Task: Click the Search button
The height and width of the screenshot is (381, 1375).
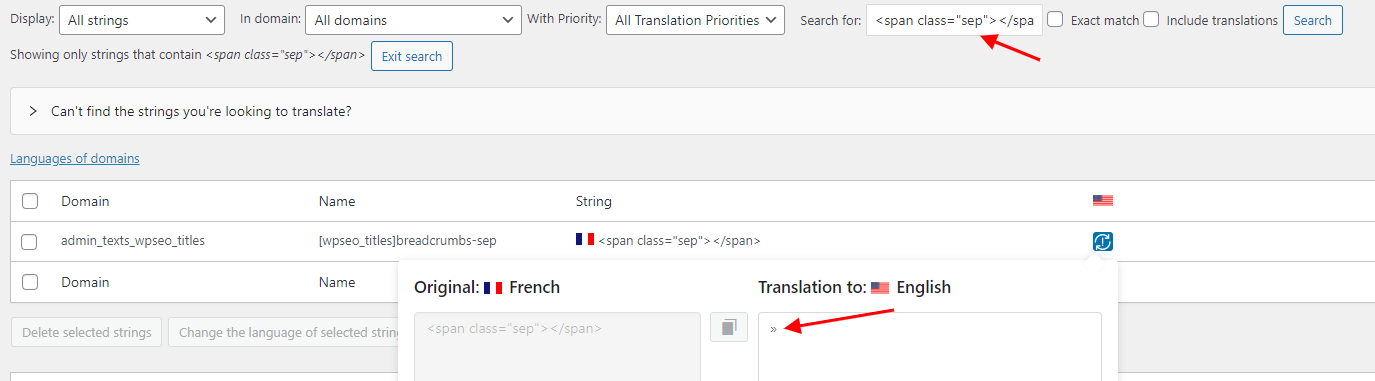Action: [1312, 20]
